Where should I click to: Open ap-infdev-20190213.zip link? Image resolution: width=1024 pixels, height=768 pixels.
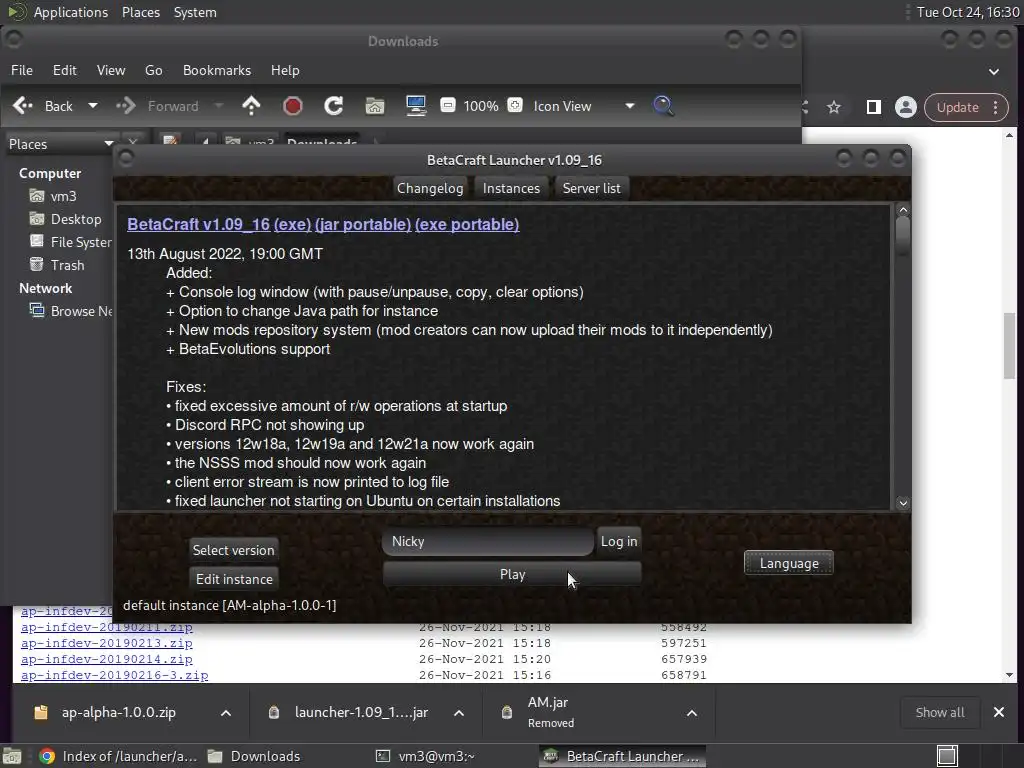coord(106,643)
